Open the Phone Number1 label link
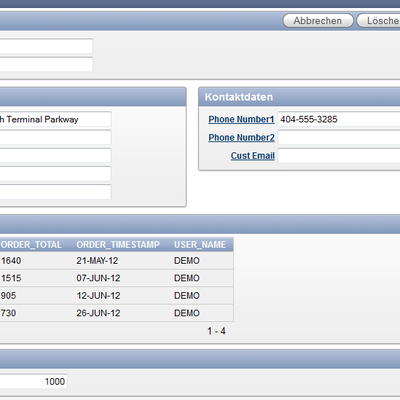The height and width of the screenshot is (400, 400). click(x=241, y=119)
